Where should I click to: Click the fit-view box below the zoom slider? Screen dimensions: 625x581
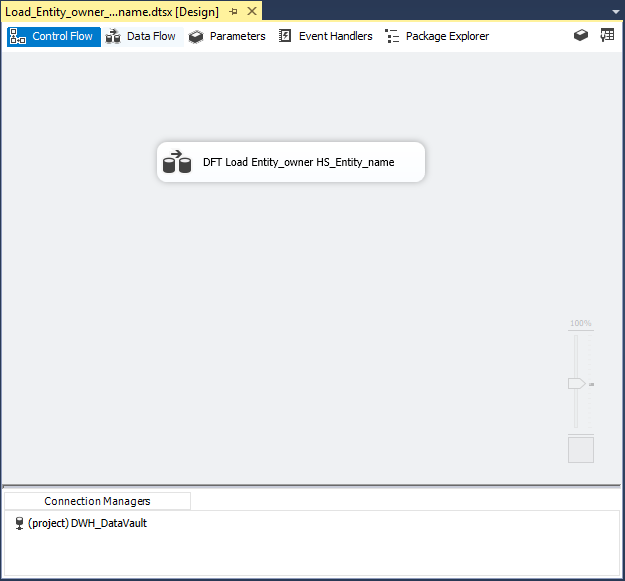click(581, 450)
